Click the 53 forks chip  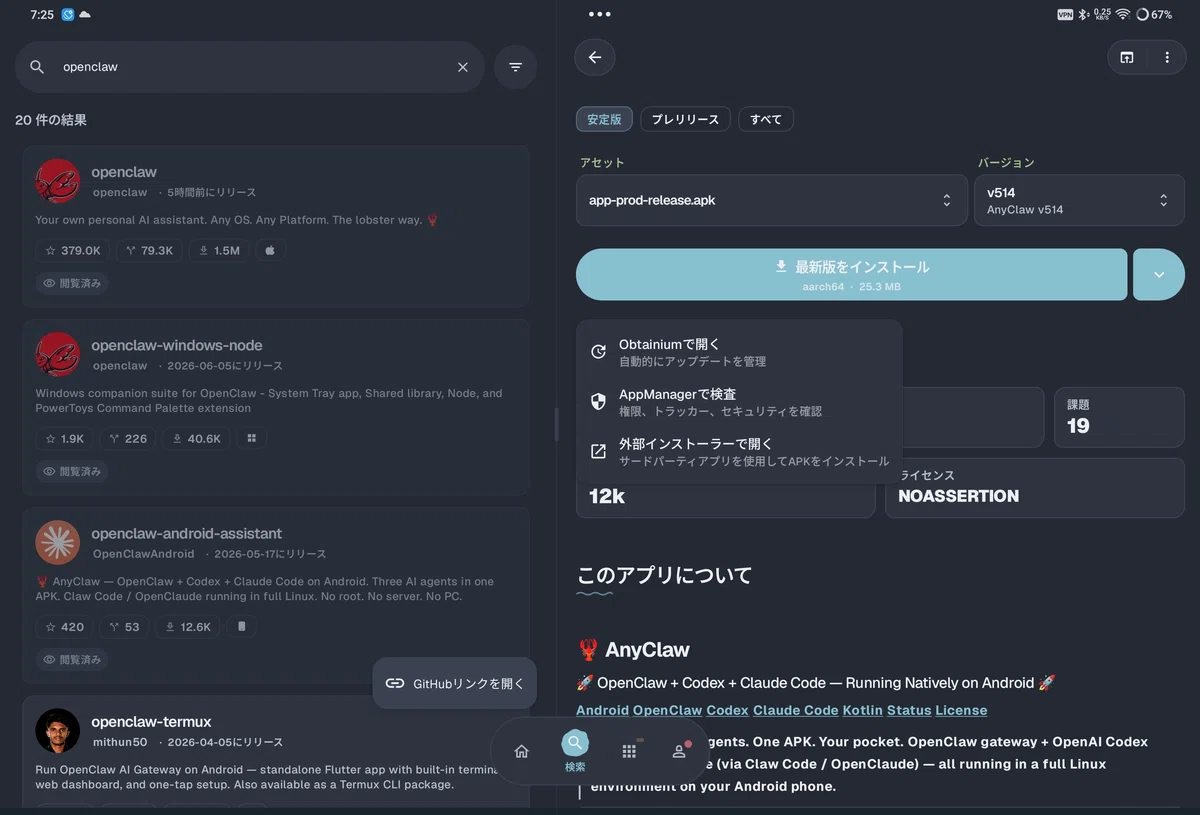pyautogui.click(x=125, y=627)
